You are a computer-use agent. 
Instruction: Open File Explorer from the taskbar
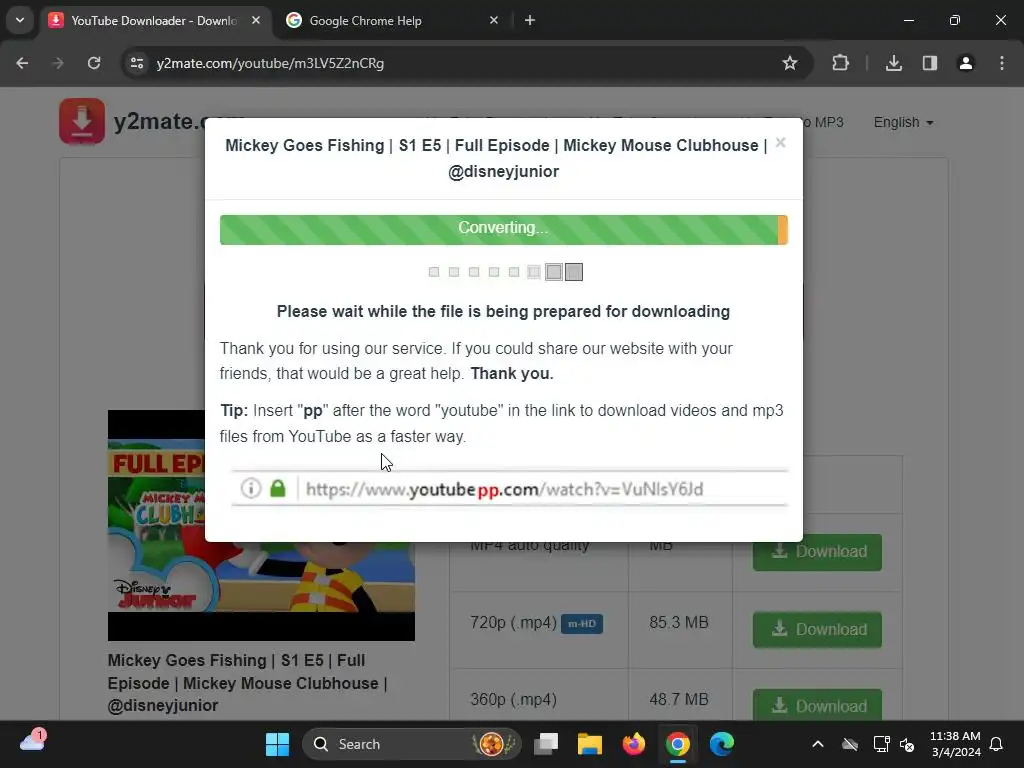pyautogui.click(x=590, y=744)
